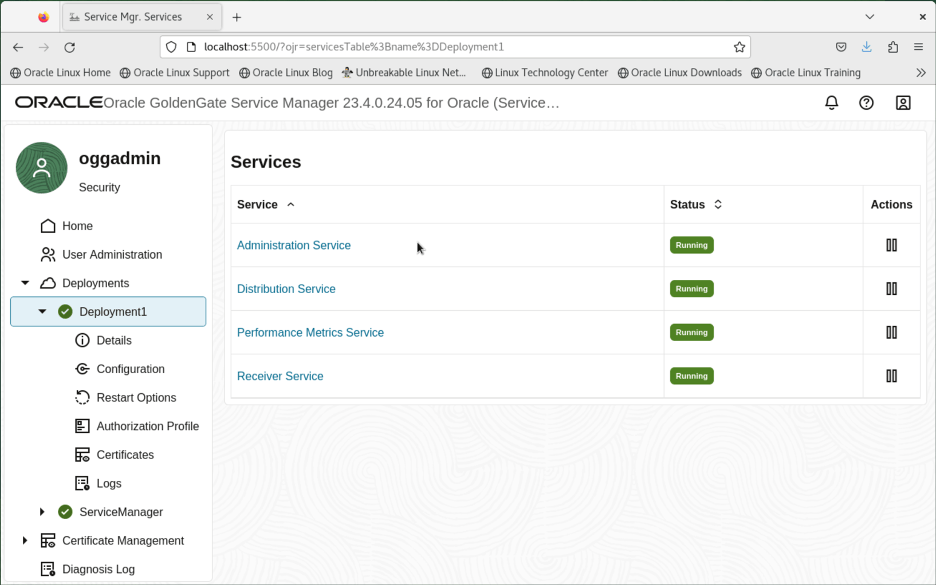Open the user account profile icon
936x586 pixels.
(x=903, y=103)
